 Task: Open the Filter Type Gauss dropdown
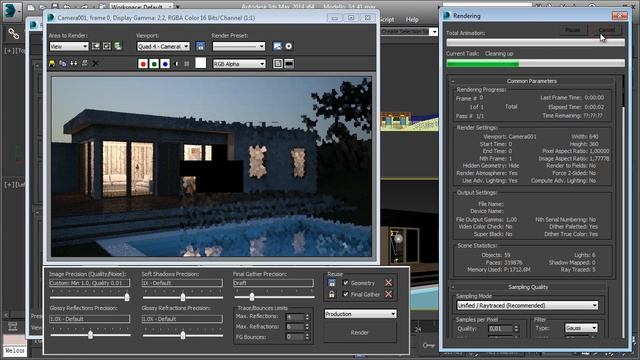click(581, 328)
